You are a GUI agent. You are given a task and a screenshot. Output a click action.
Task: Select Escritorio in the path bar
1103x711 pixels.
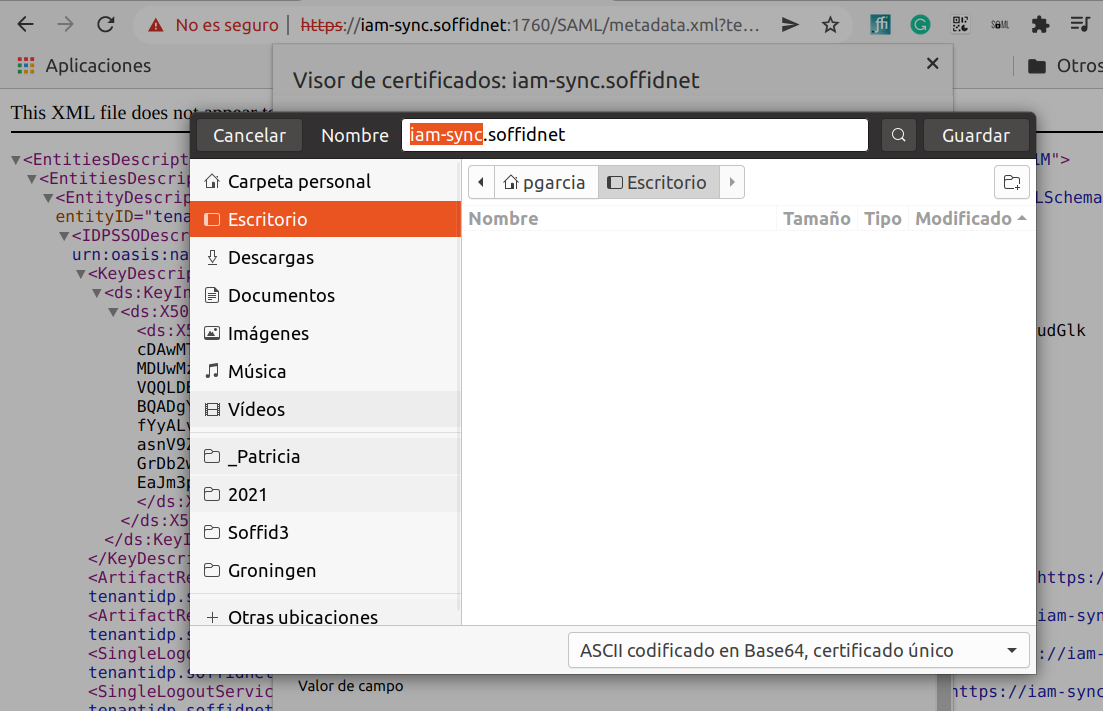(x=658, y=183)
